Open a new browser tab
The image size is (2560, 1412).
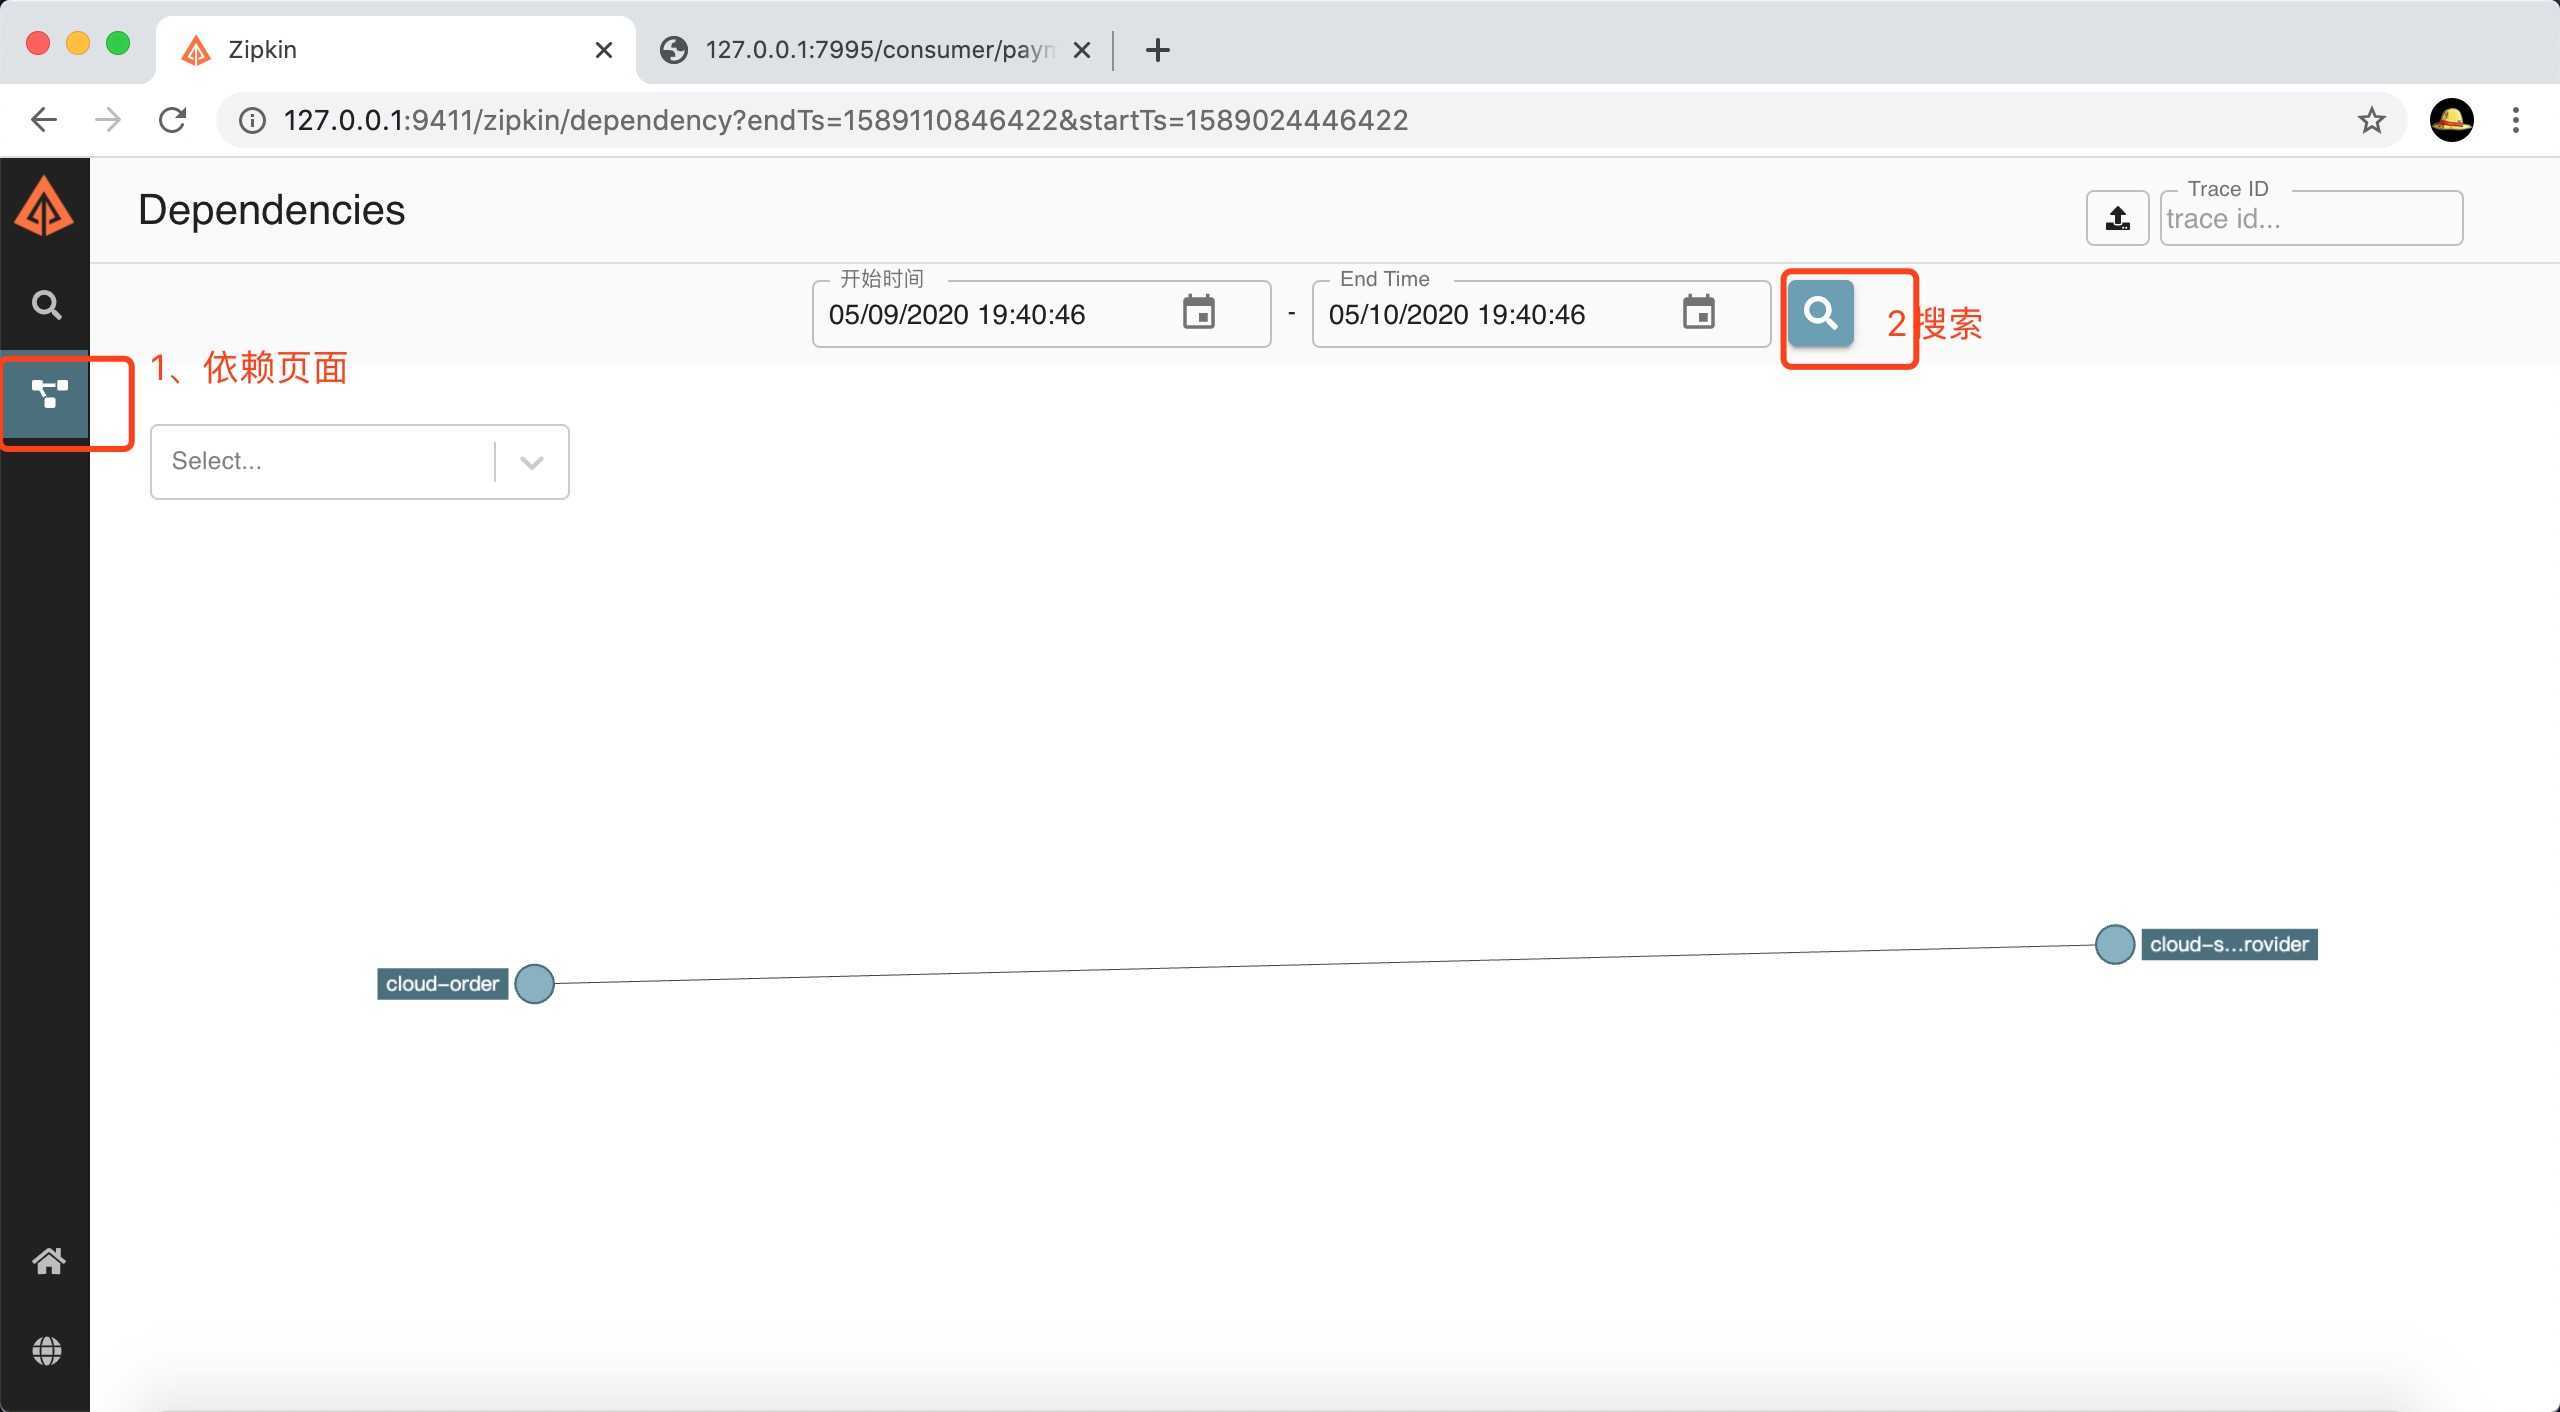[1157, 50]
